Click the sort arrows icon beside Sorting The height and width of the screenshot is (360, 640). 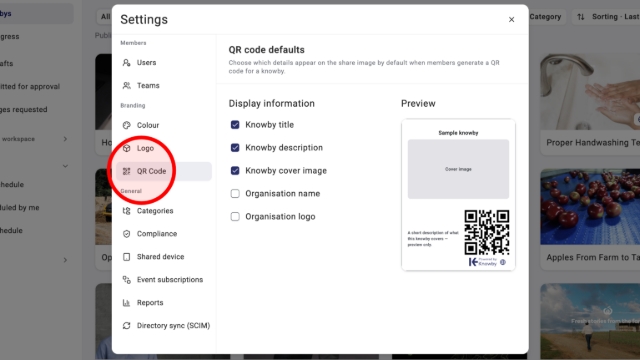(x=581, y=17)
